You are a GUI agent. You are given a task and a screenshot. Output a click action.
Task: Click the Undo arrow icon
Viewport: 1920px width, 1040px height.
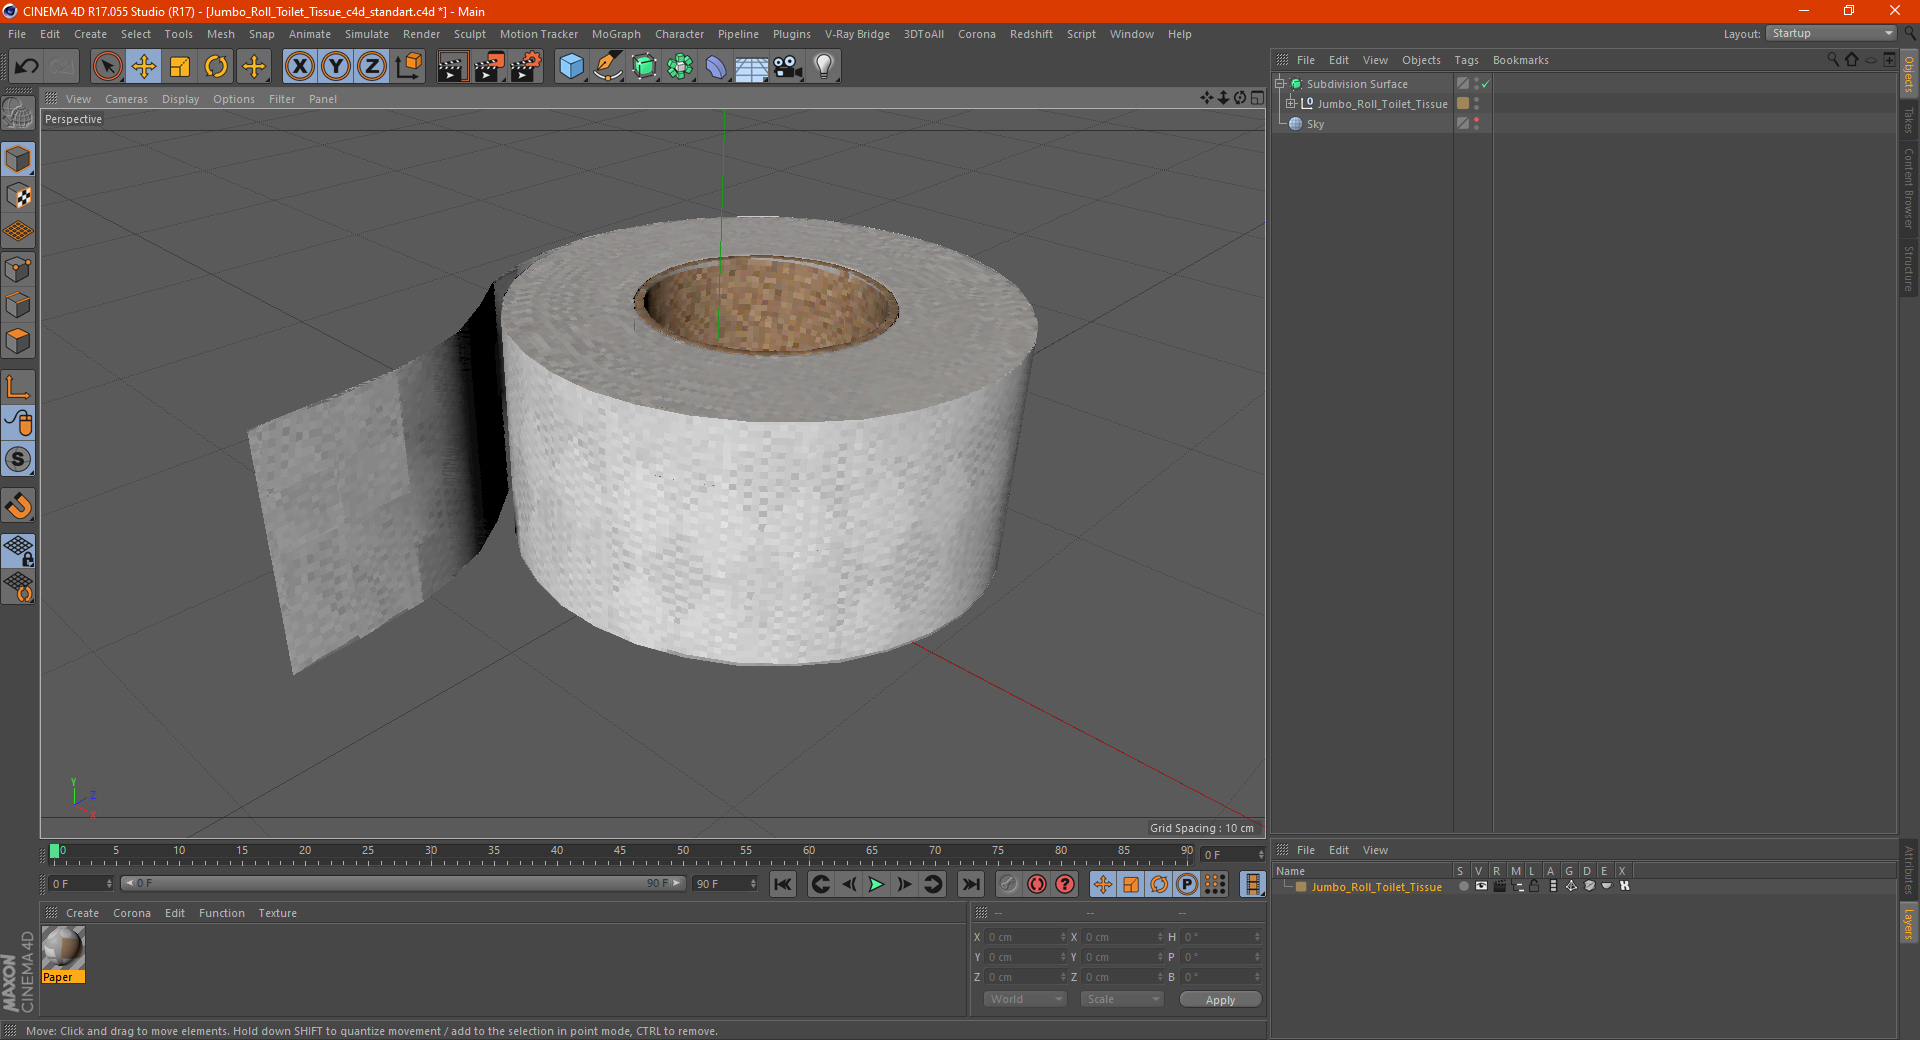pyautogui.click(x=27, y=67)
